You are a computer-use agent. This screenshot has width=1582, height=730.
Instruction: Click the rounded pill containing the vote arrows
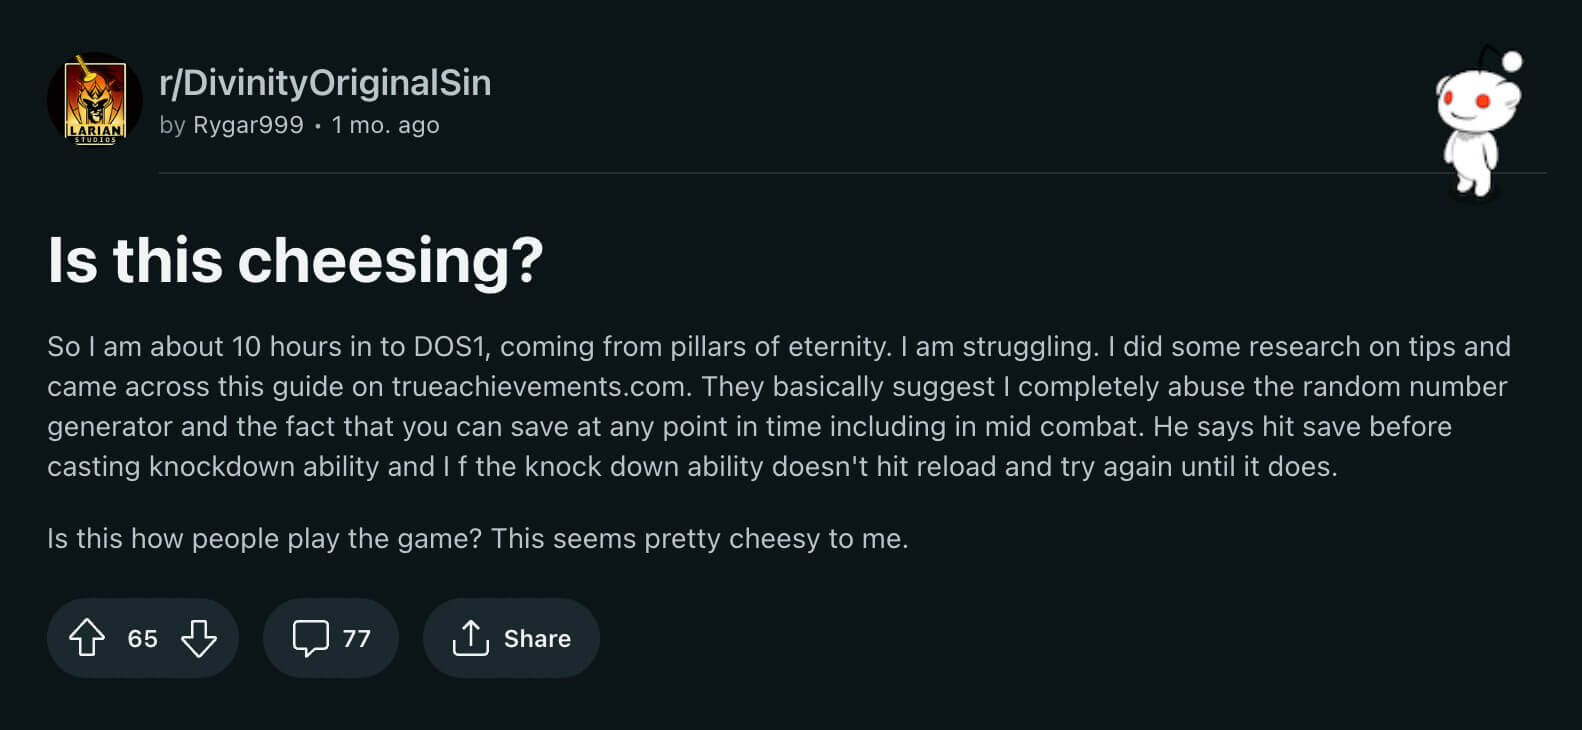[x=143, y=637]
